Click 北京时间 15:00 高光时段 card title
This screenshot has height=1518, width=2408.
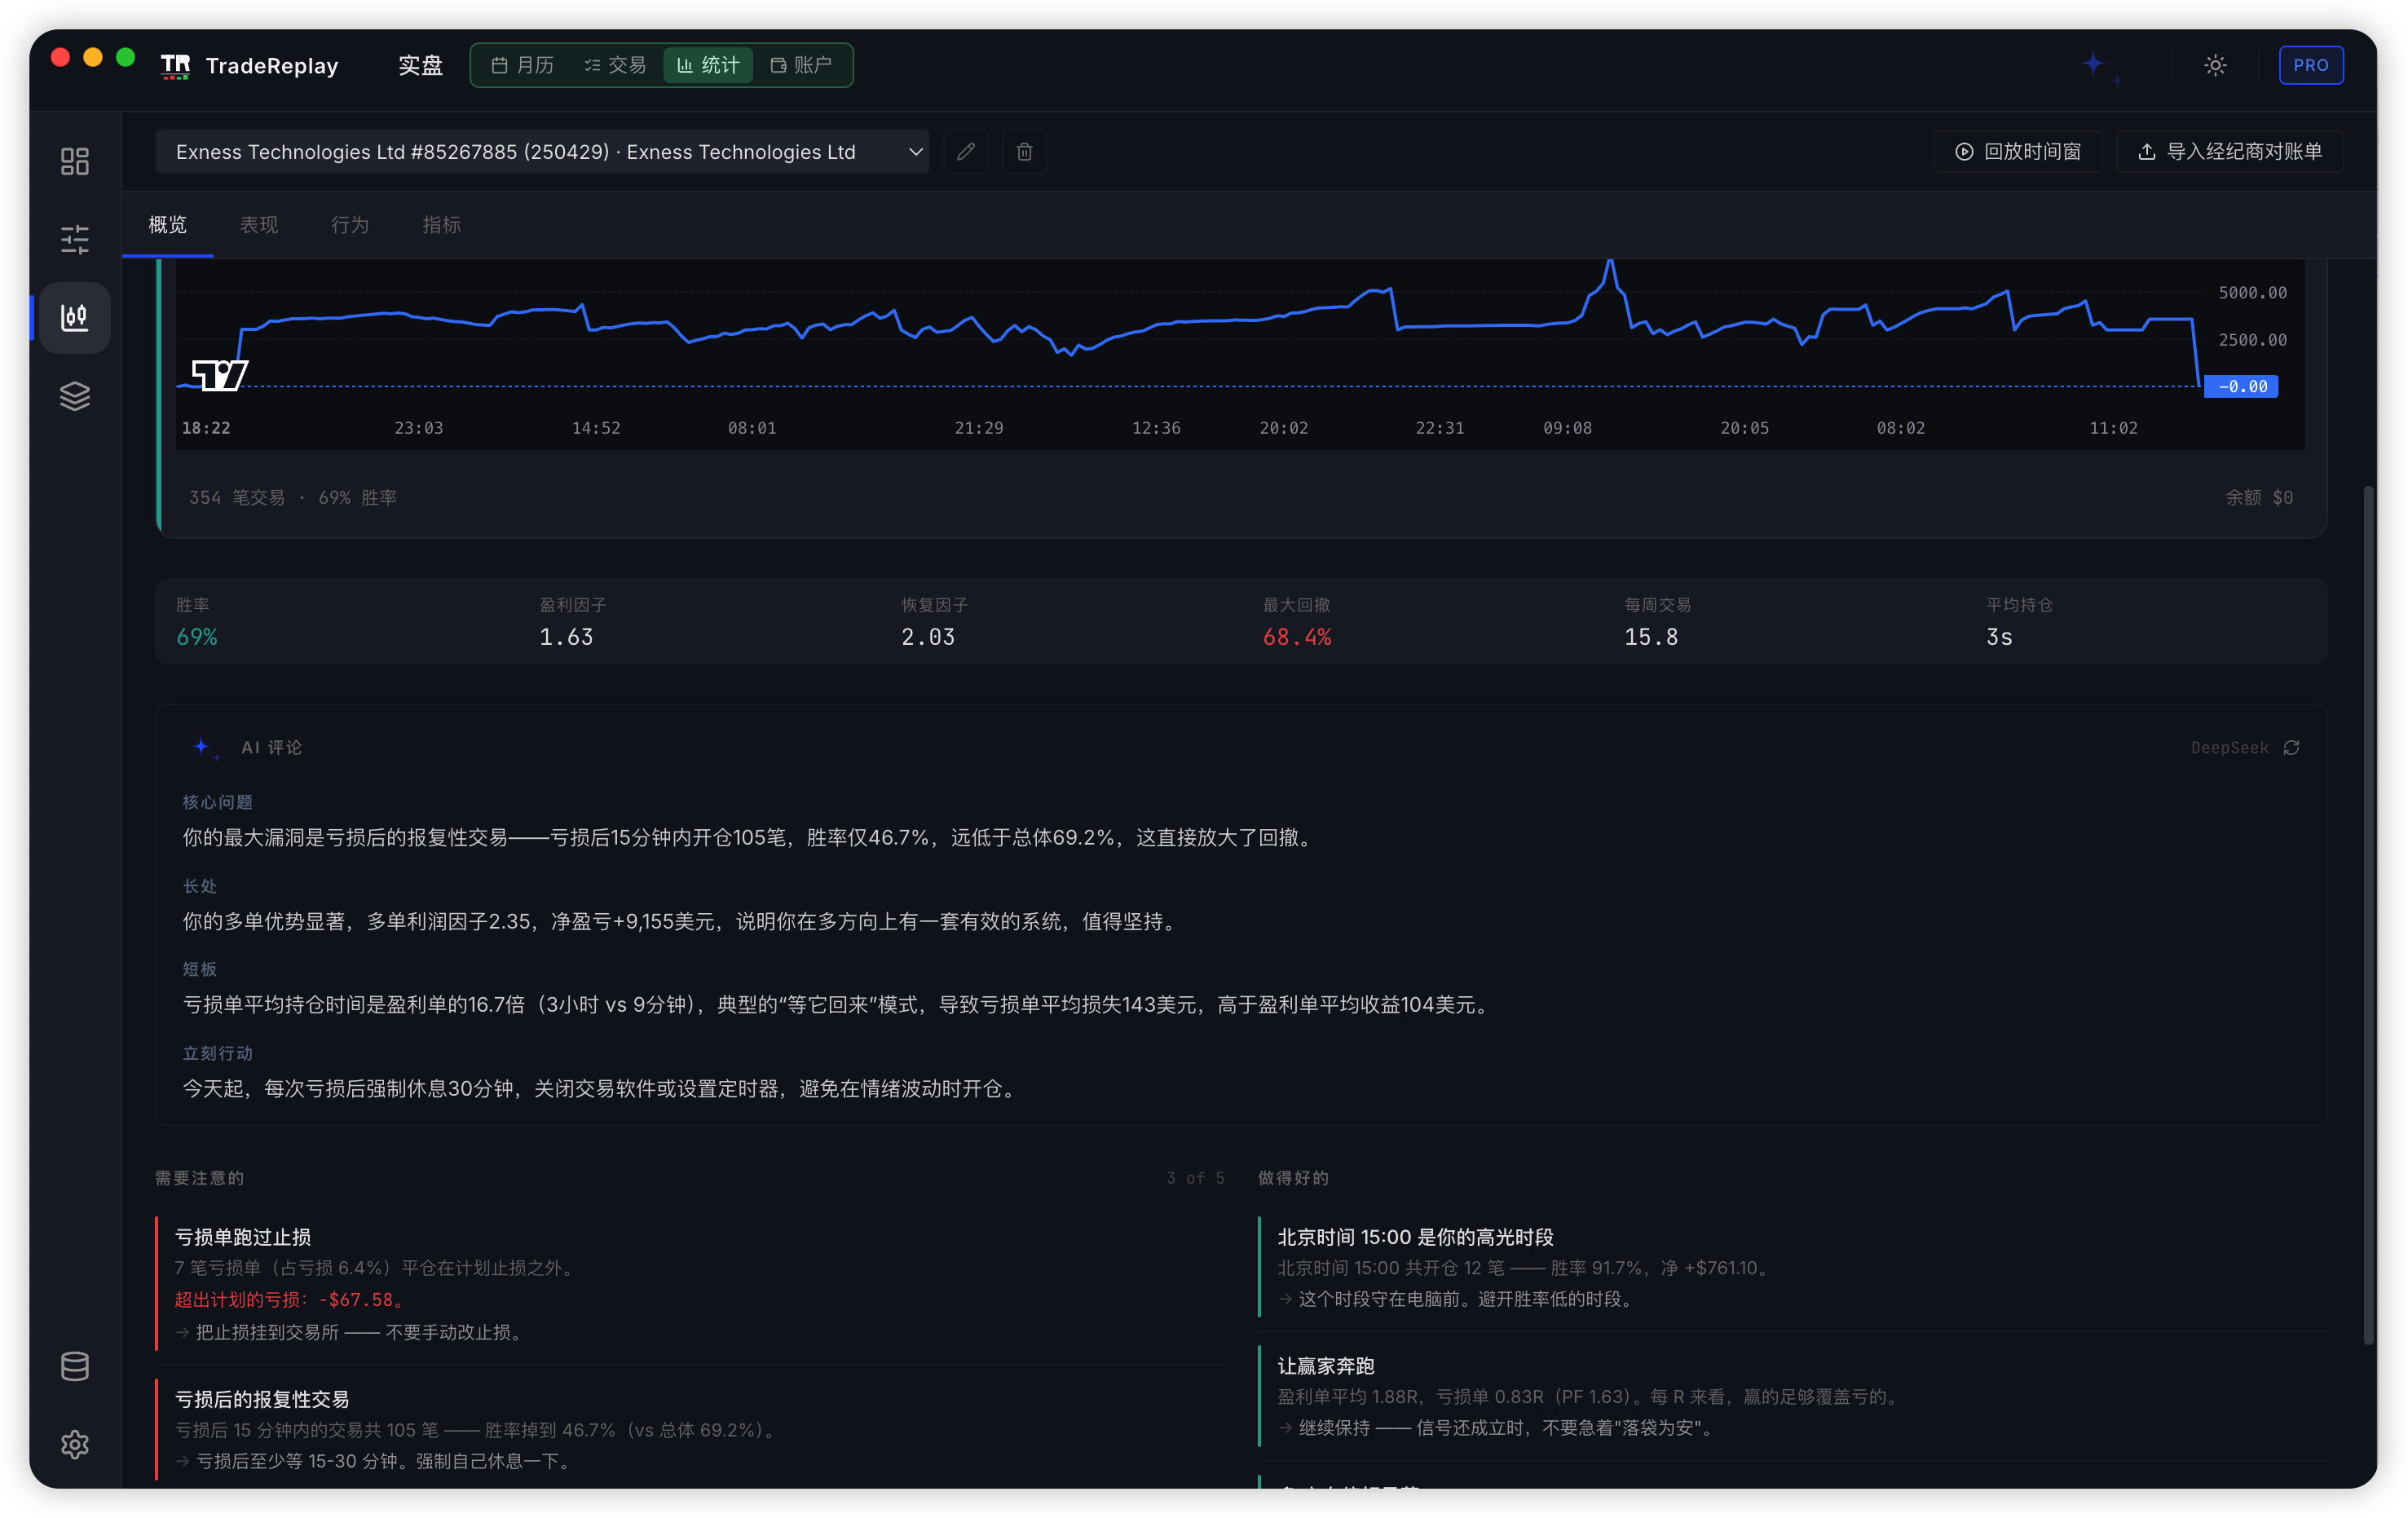coord(1415,1237)
